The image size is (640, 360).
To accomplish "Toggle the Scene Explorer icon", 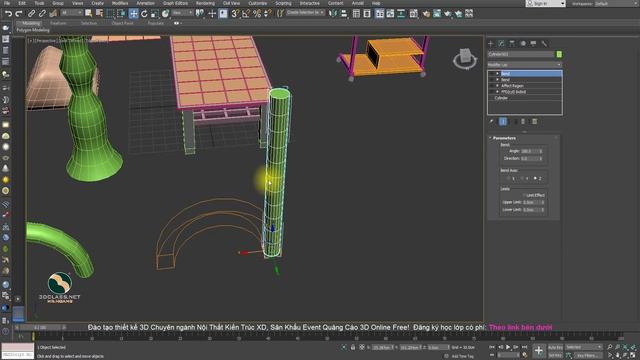I will [356, 13].
